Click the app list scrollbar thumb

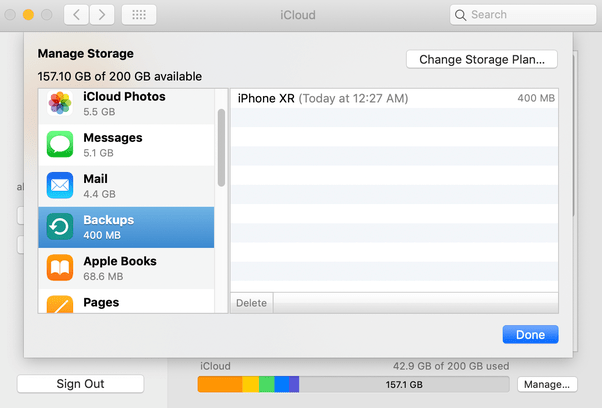pos(221,148)
